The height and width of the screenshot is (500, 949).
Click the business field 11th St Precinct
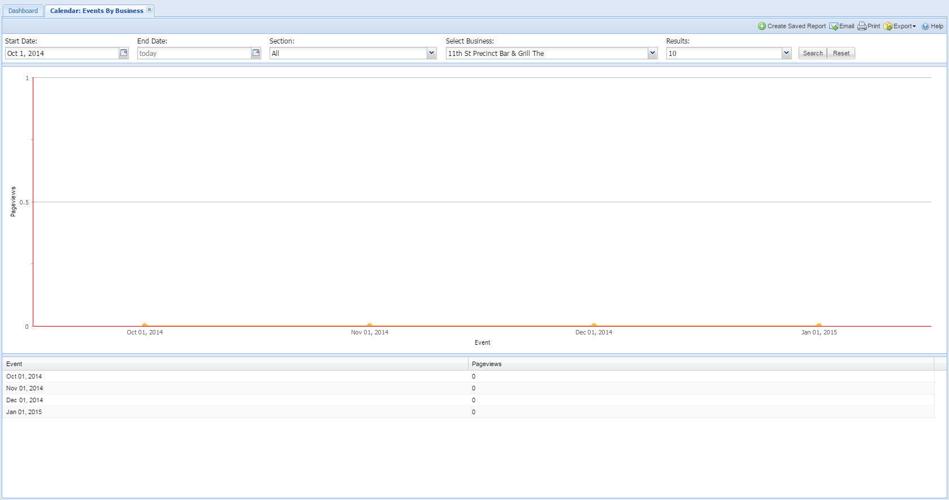tap(547, 53)
